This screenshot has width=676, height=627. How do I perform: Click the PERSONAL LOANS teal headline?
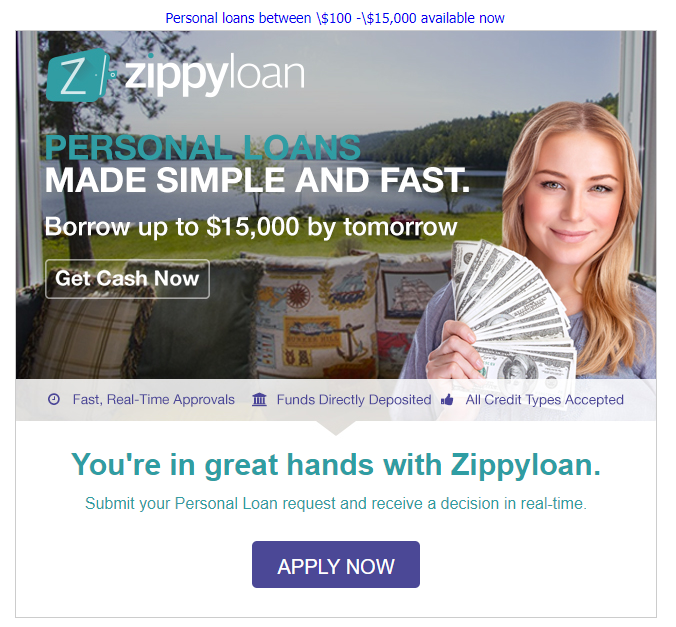pos(203,148)
